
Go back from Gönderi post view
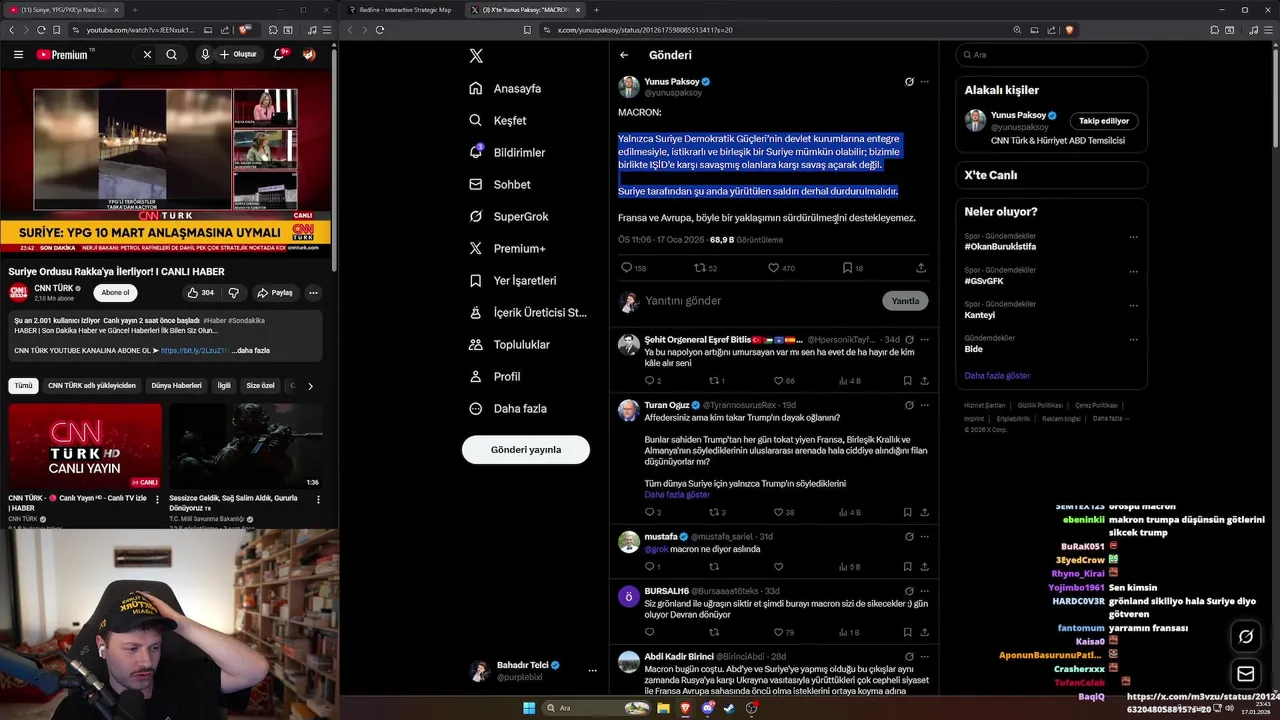[624, 55]
